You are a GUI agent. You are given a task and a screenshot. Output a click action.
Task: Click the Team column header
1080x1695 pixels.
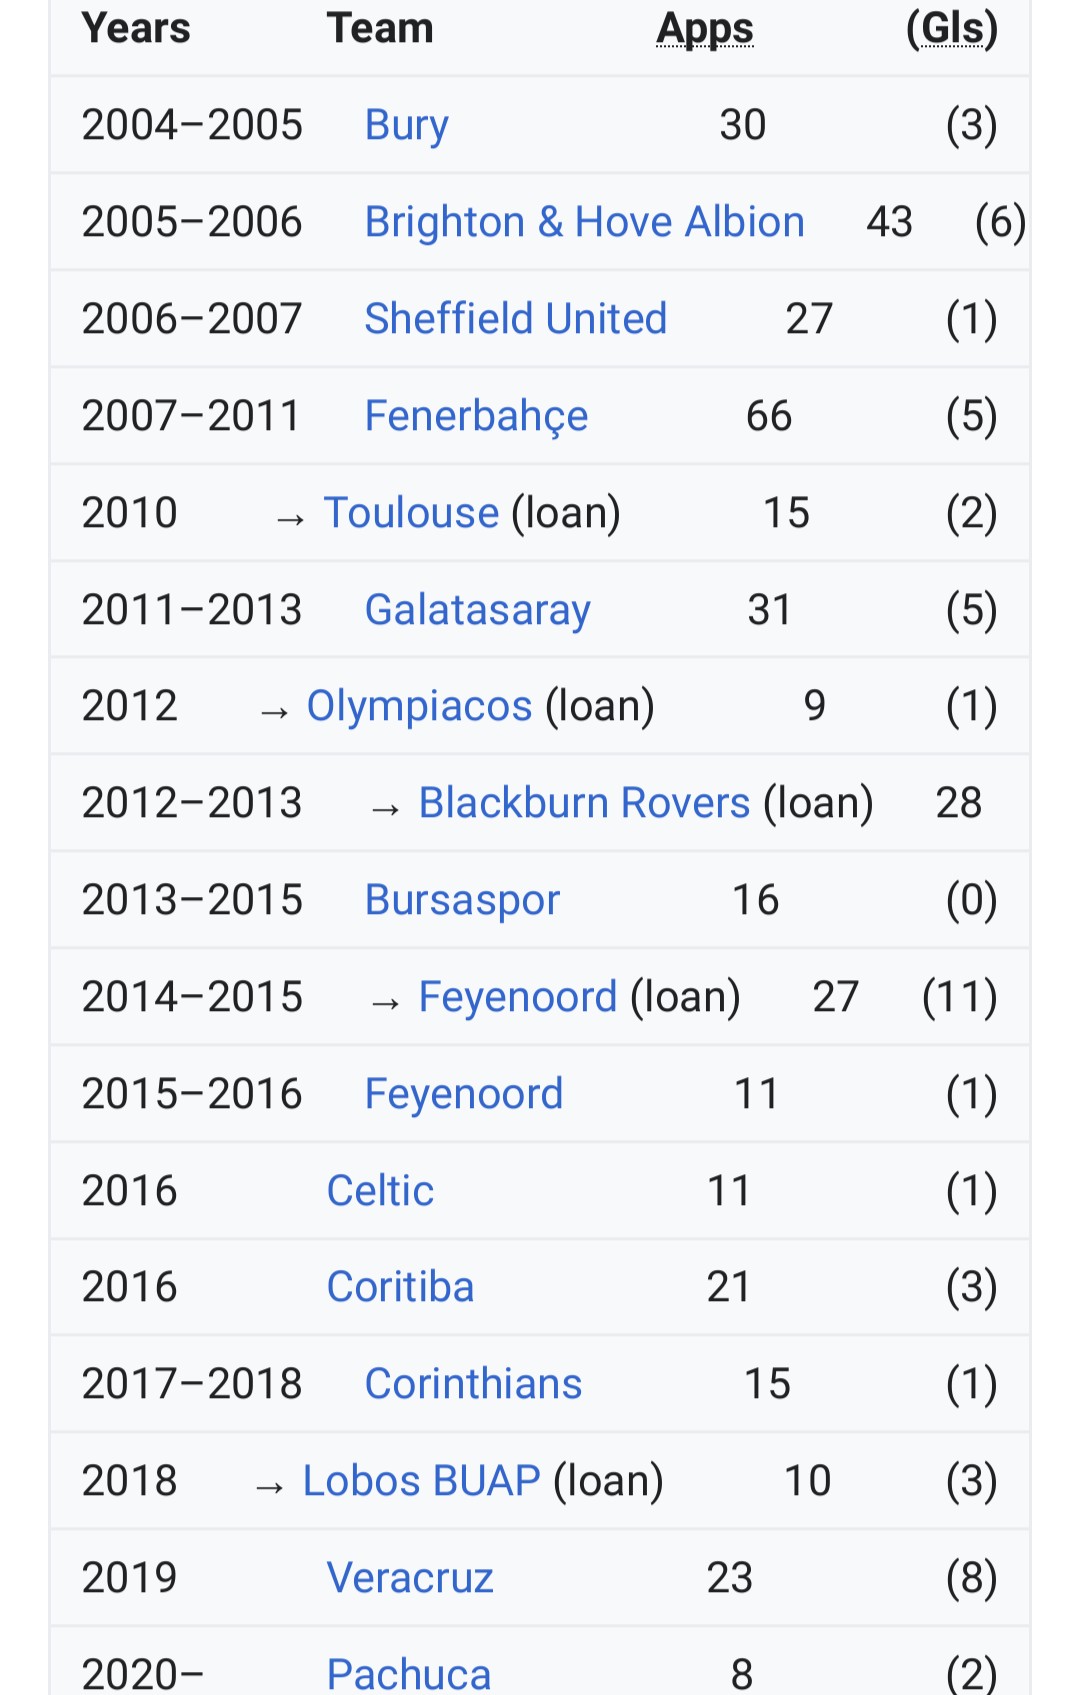point(380,28)
